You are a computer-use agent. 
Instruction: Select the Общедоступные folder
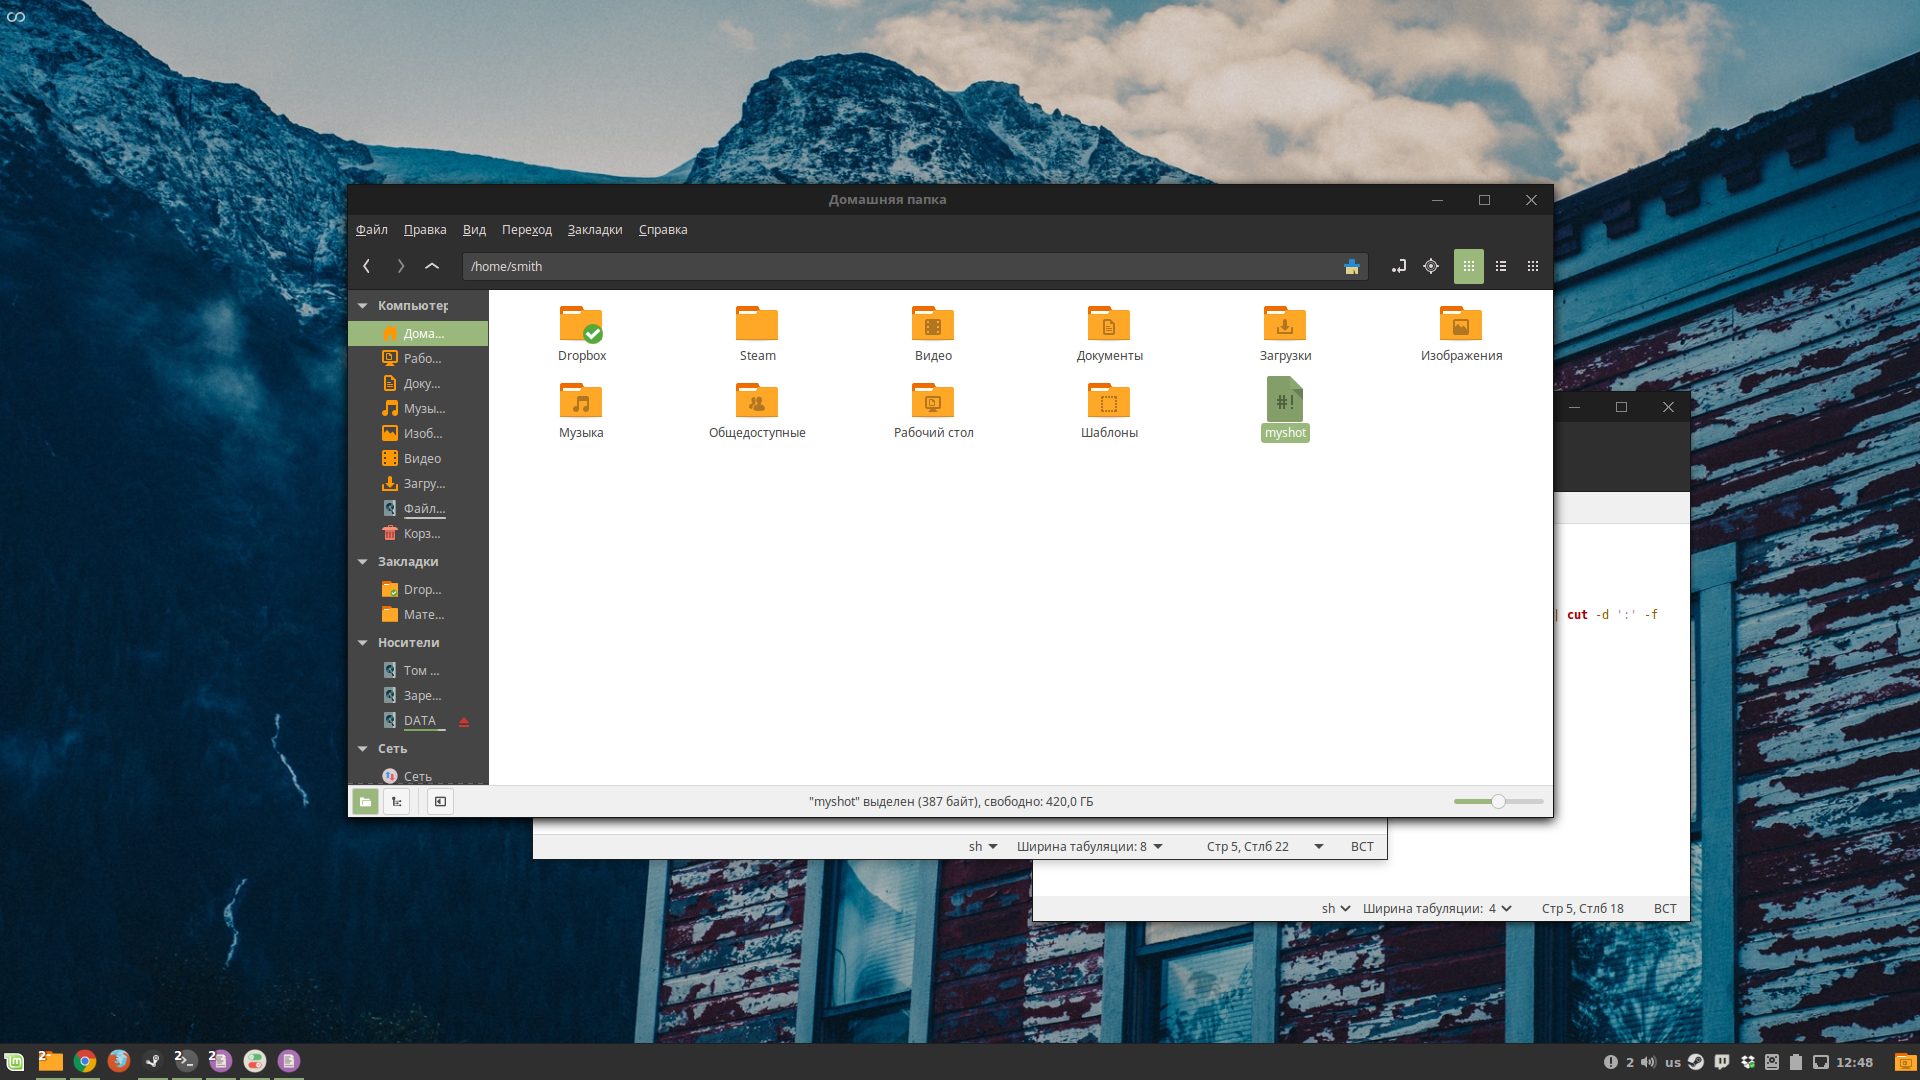click(x=757, y=410)
